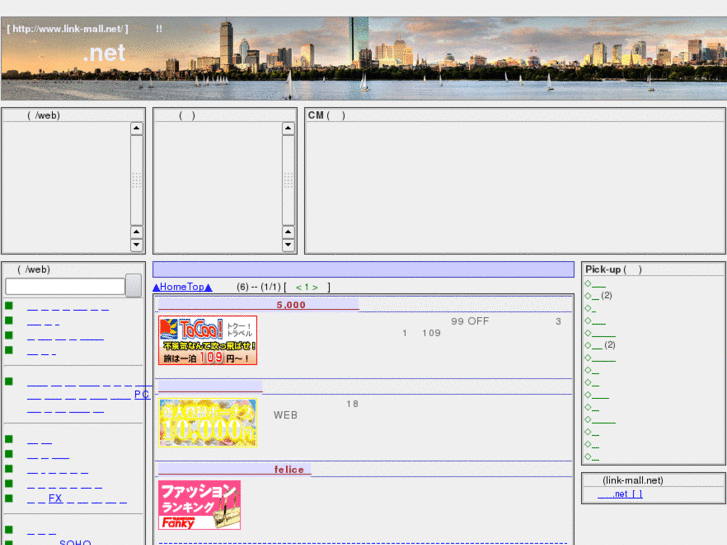The image size is (727, 545).
Task: Click the bottom down arrow in middle top panel scrollbar
Action: click(x=289, y=245)
